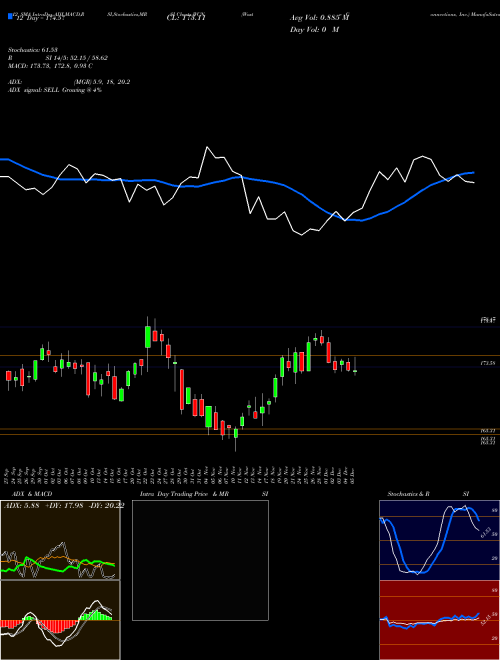Click the end of the blue SMA line

pos(474,173)
